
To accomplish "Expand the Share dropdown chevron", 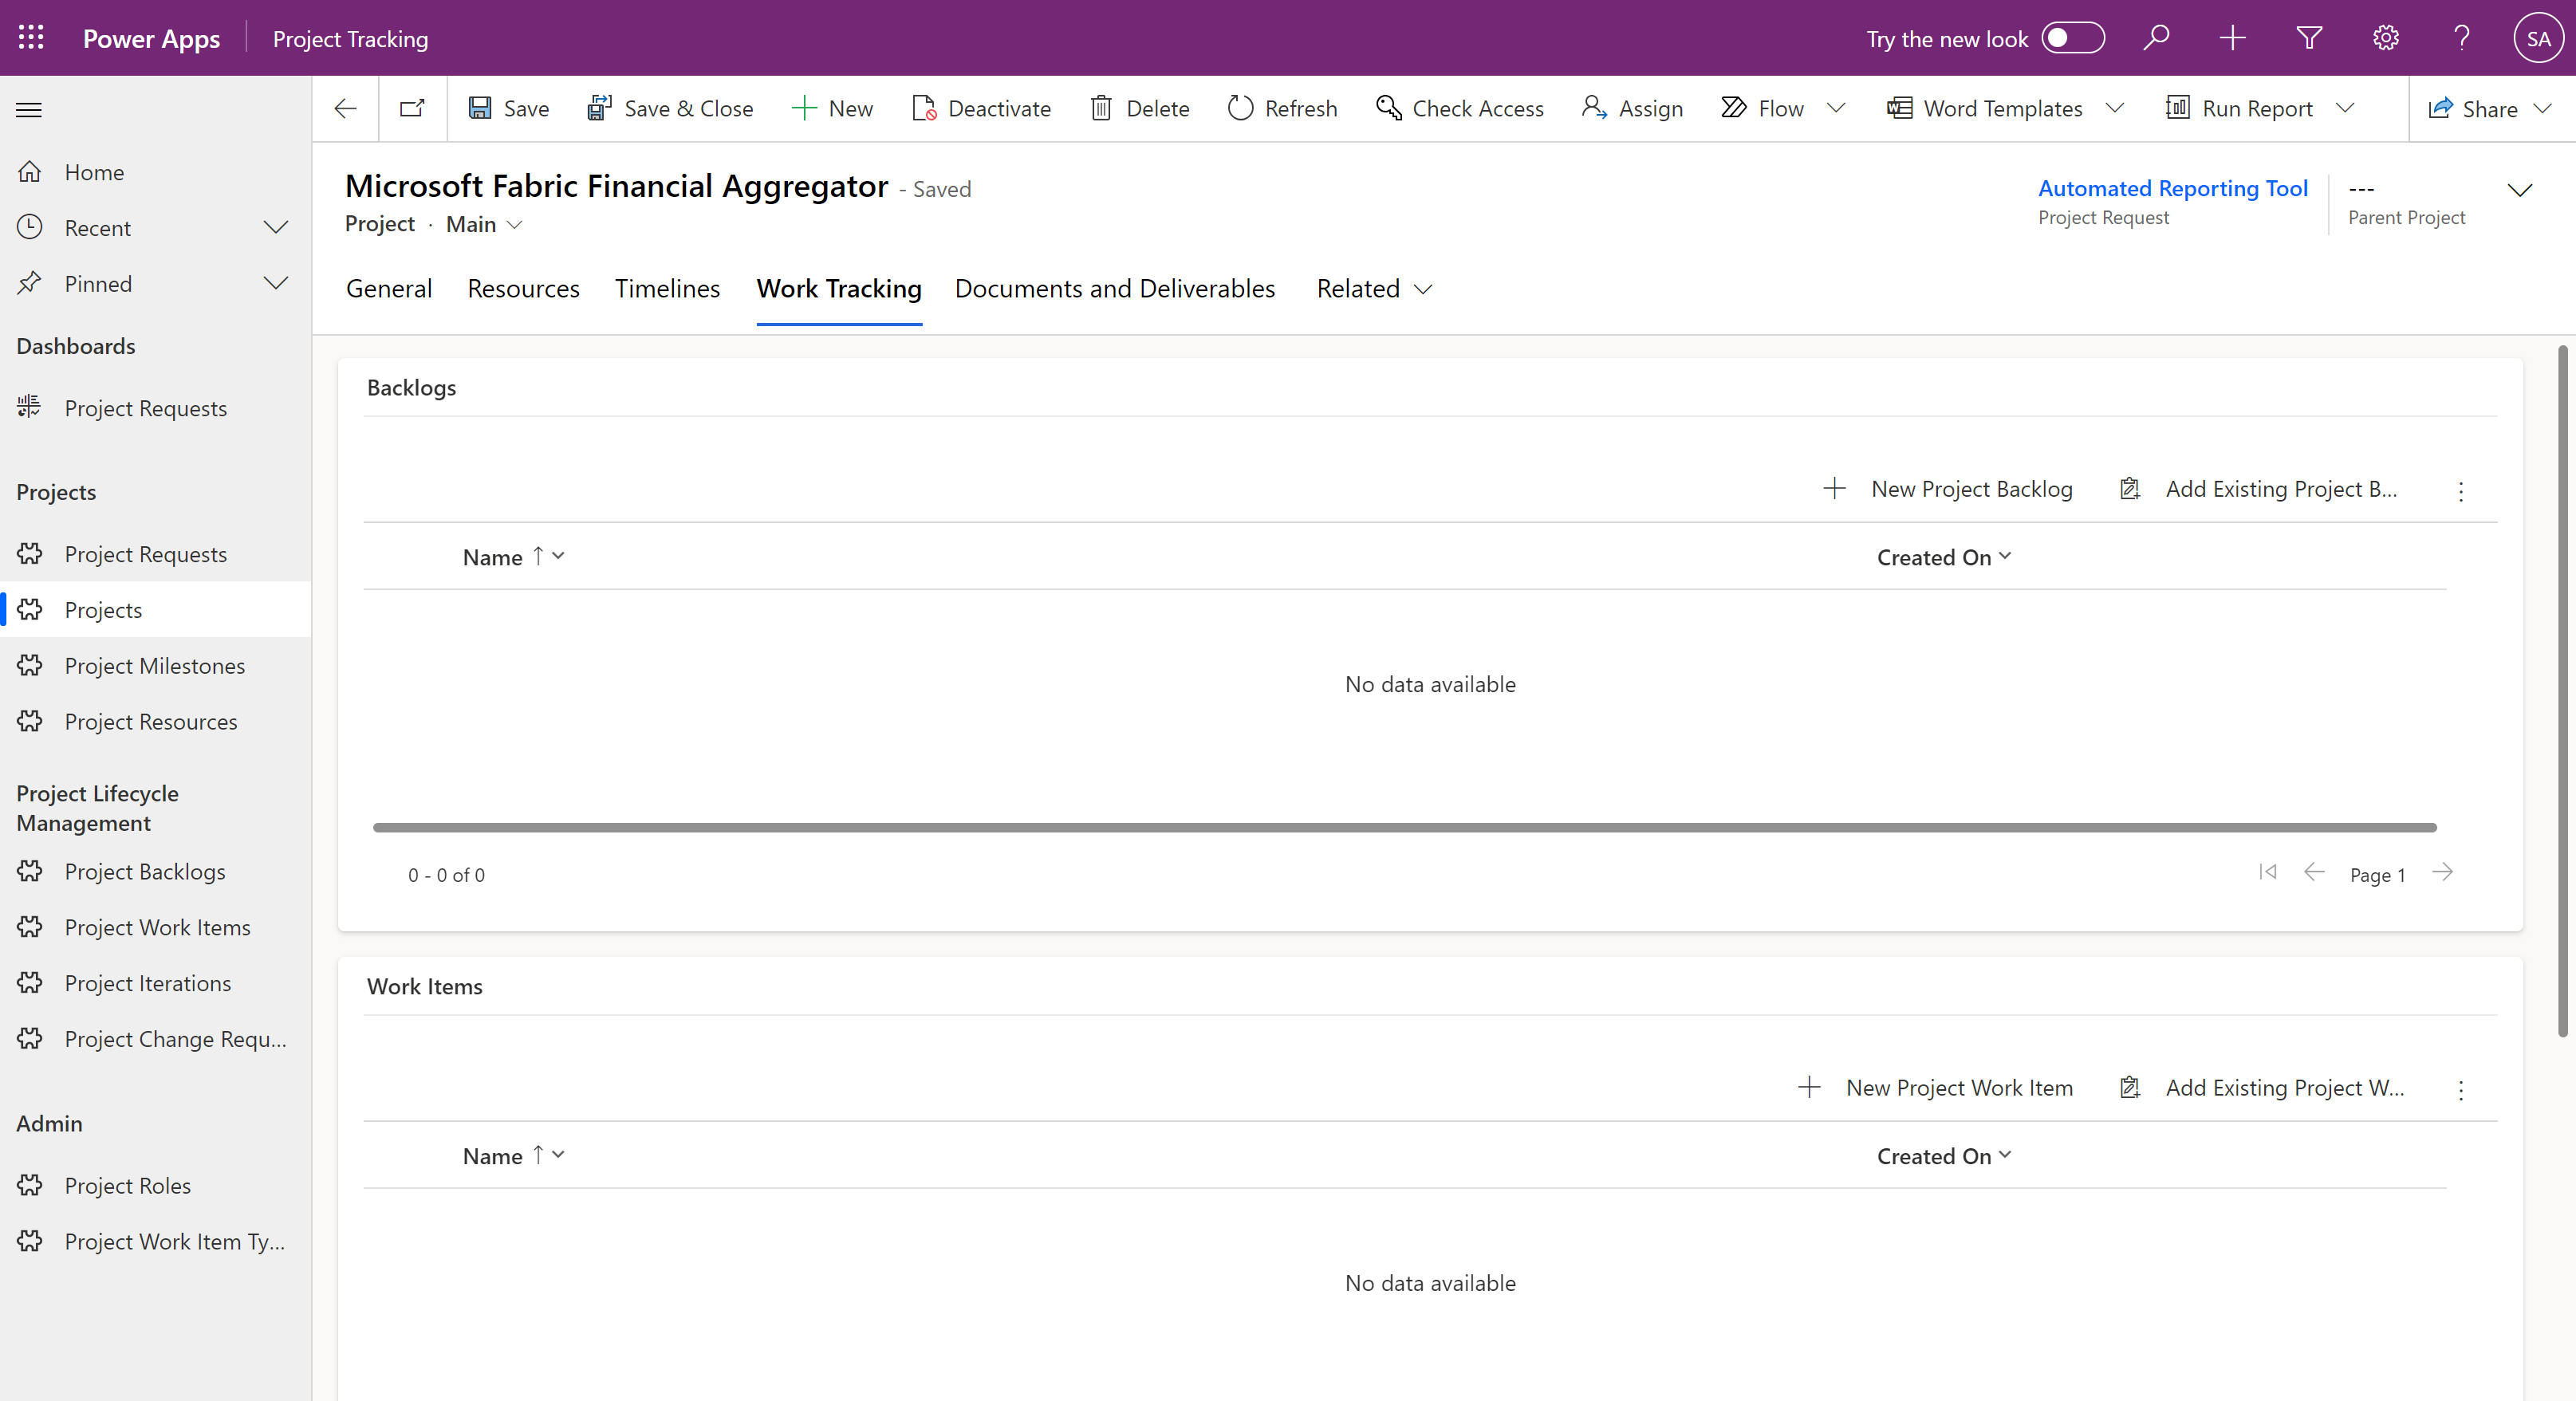I will coord(2543,108).
